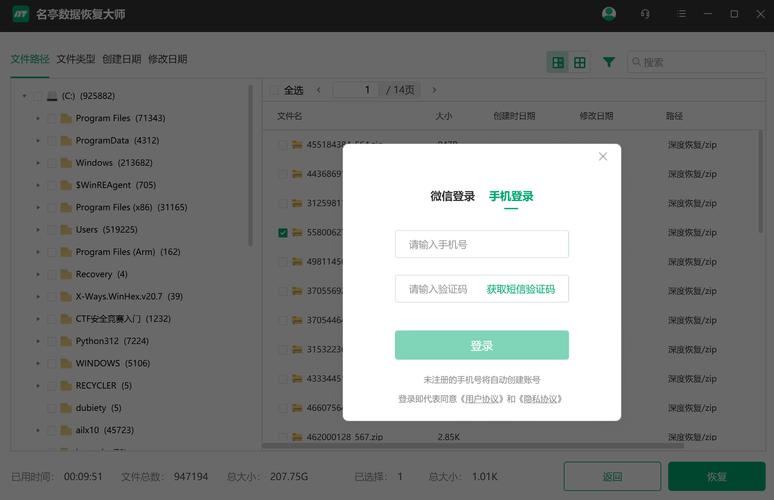
Task: Click the C: drive icon
Action: coord(52,96)
